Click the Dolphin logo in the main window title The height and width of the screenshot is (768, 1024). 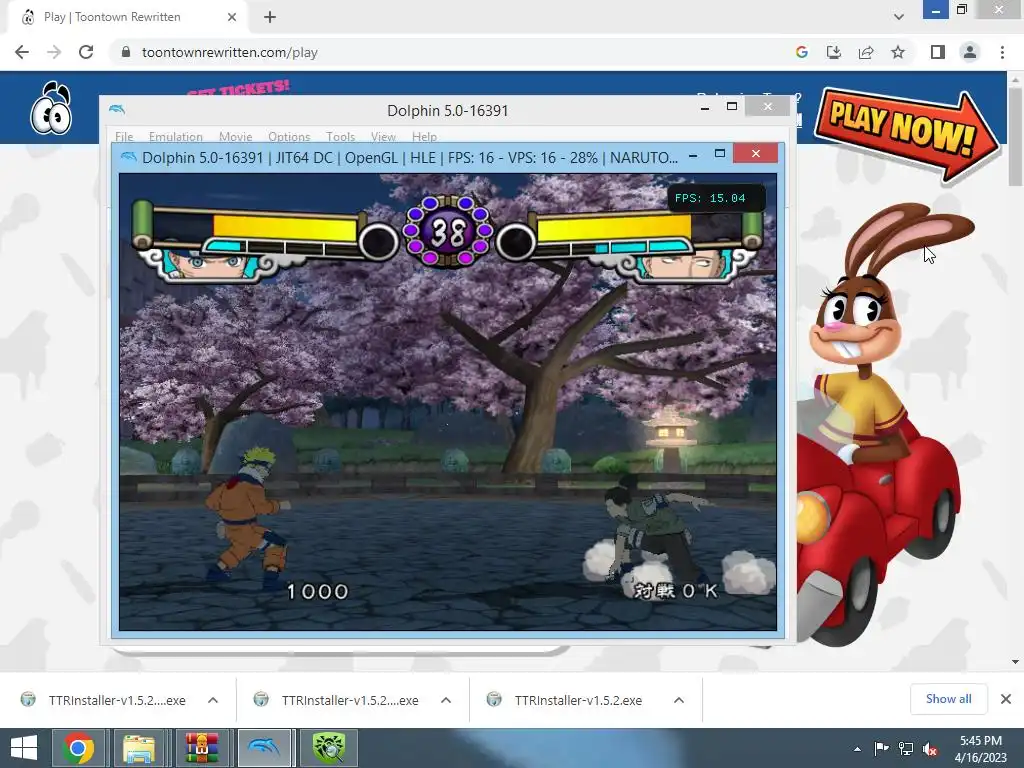(x=117, y=109)
